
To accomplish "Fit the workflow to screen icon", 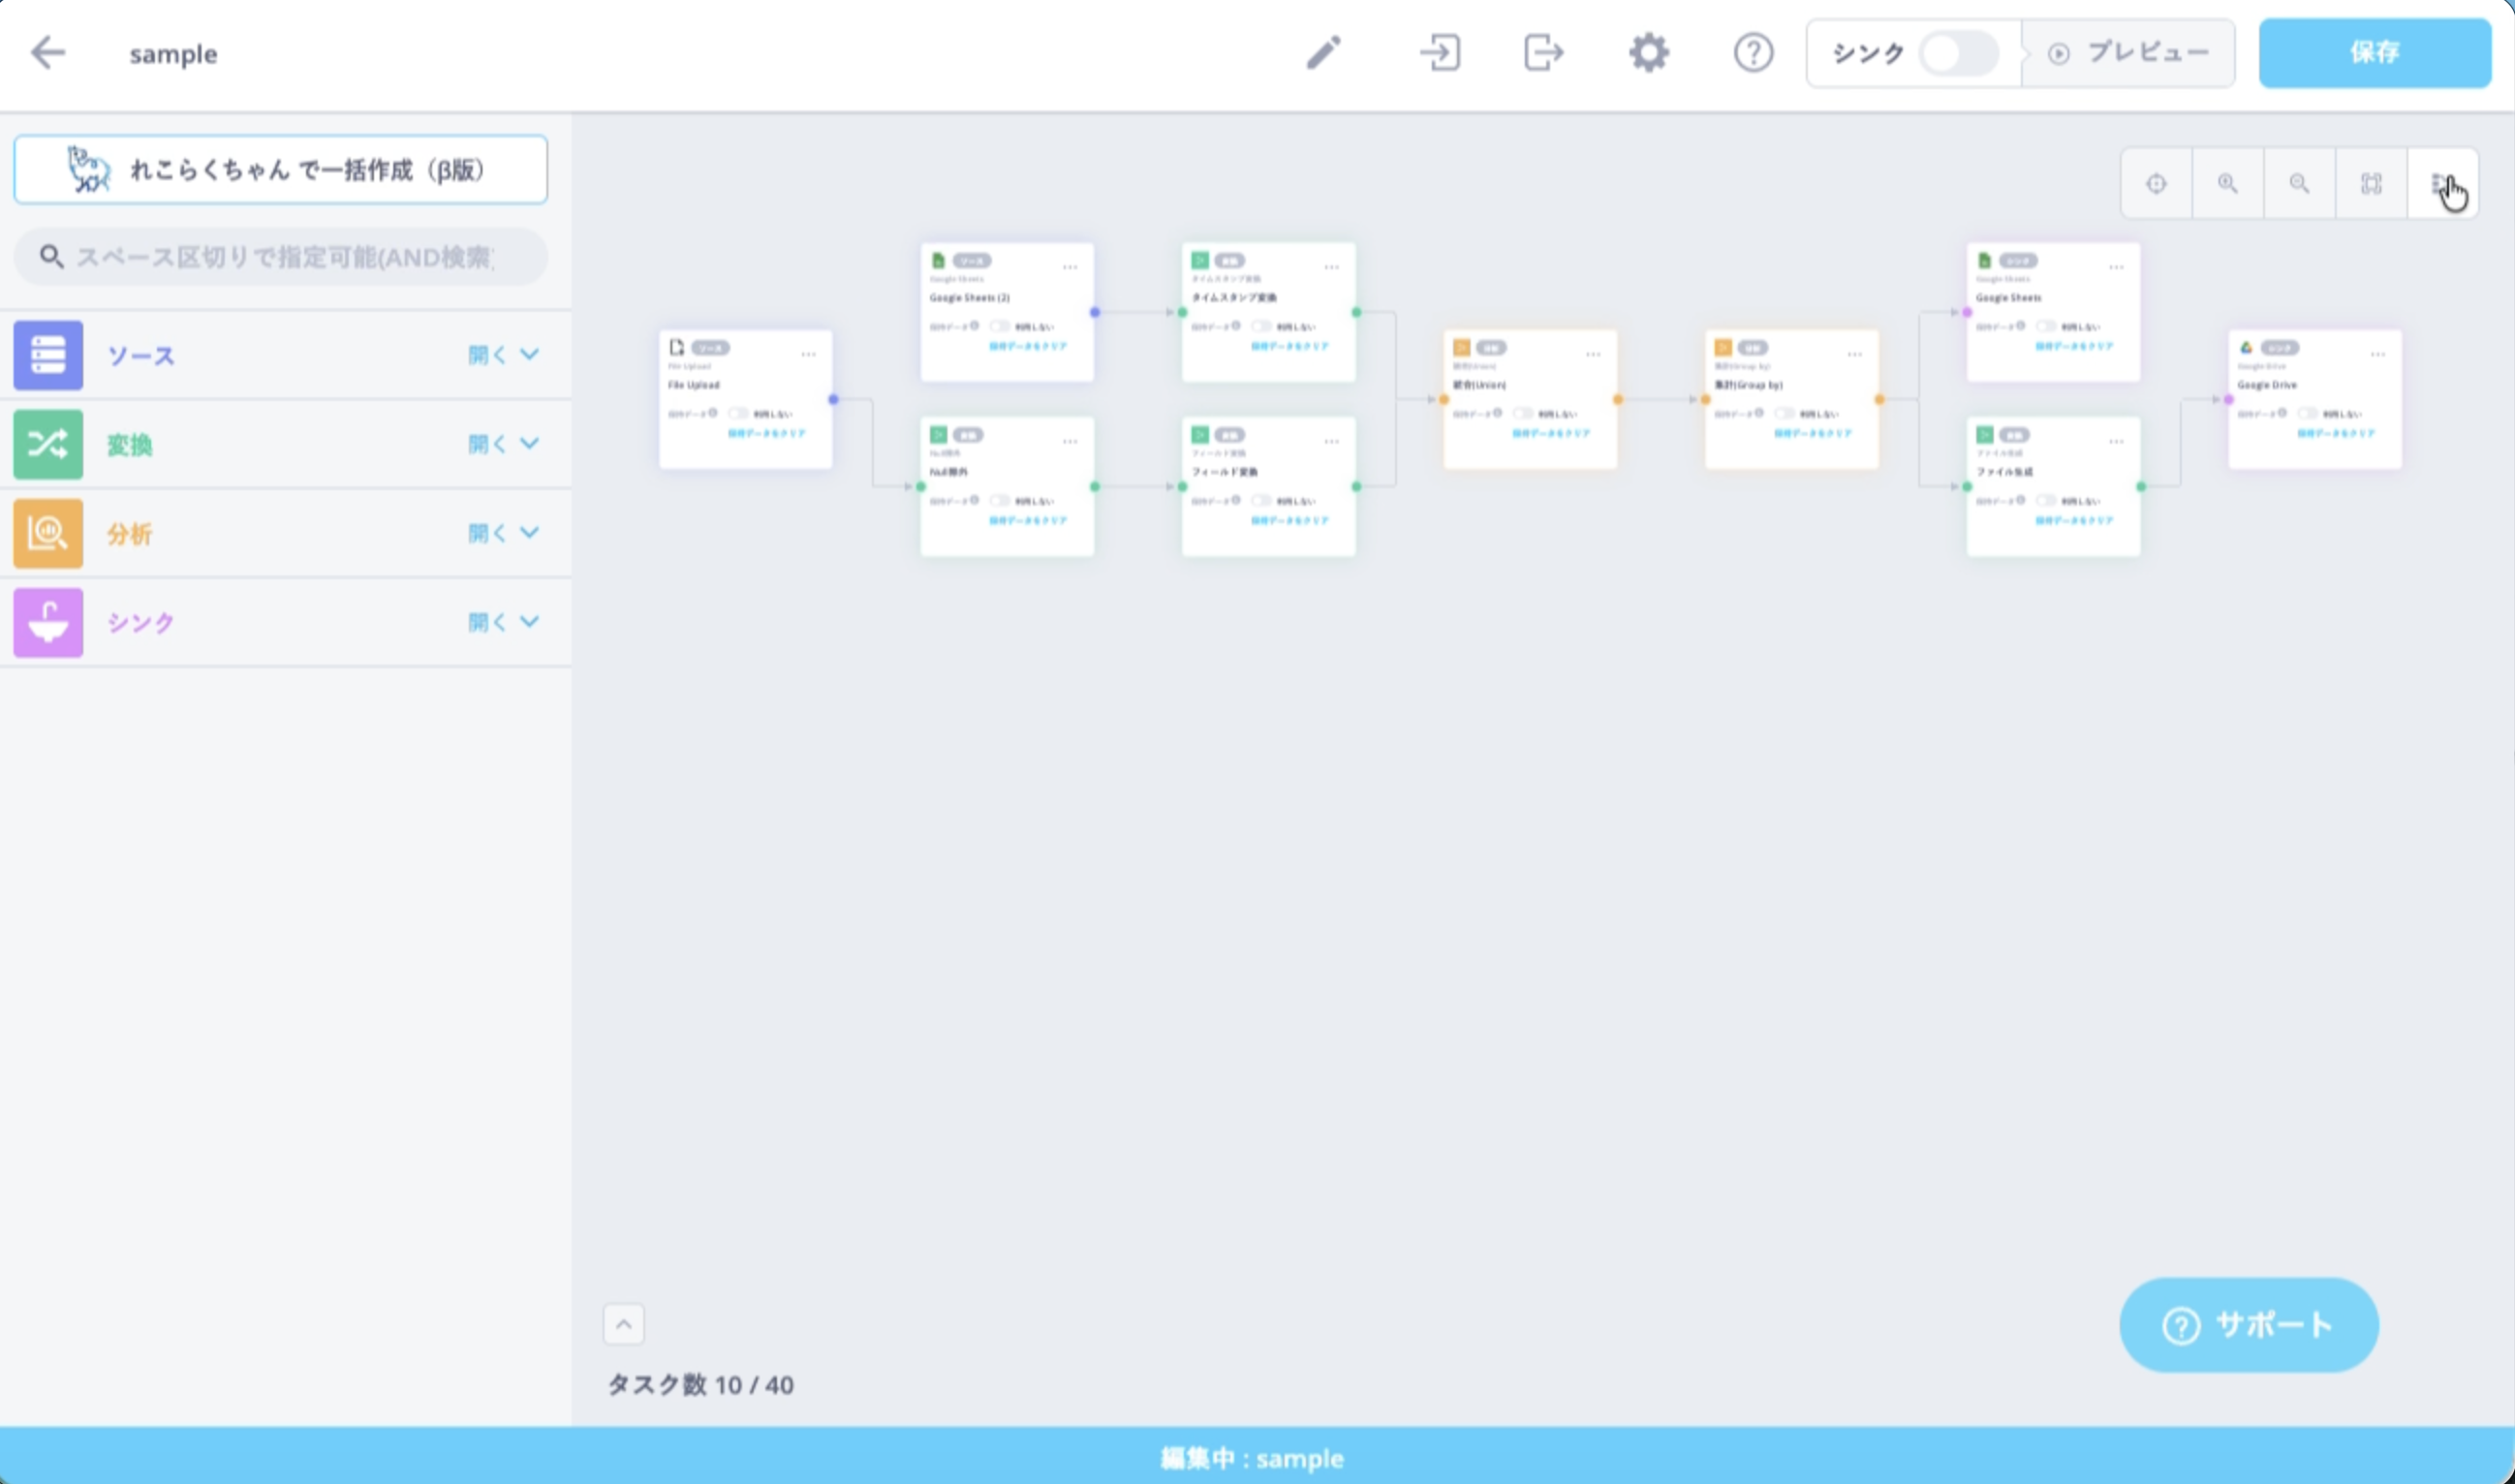I will pyautogui.click(x=2371, y=183).
